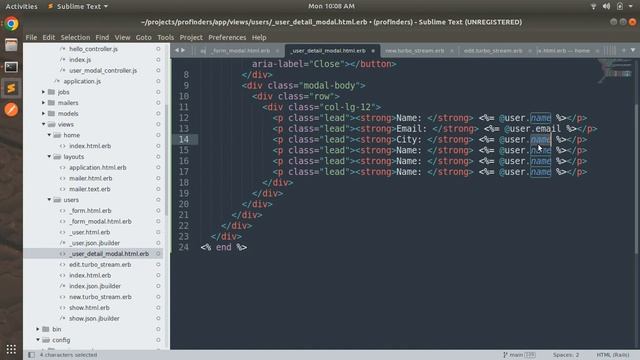Screen dimensions: 640x360
Task: Open the Files app in the dock
Action: pyautogui.click(x=11, y=45)
